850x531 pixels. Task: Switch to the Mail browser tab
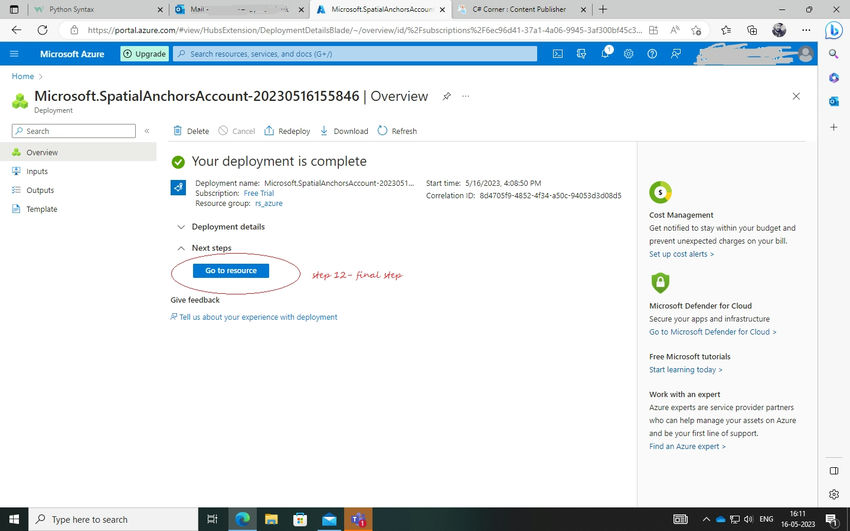239,9
